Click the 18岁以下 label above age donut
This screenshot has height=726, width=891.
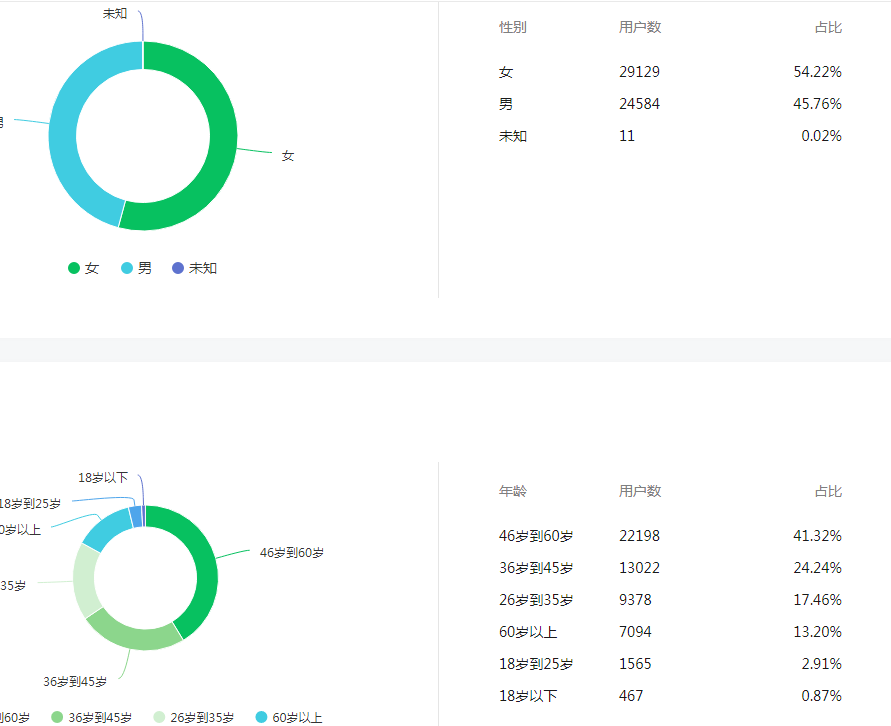[x=103, y=478]
